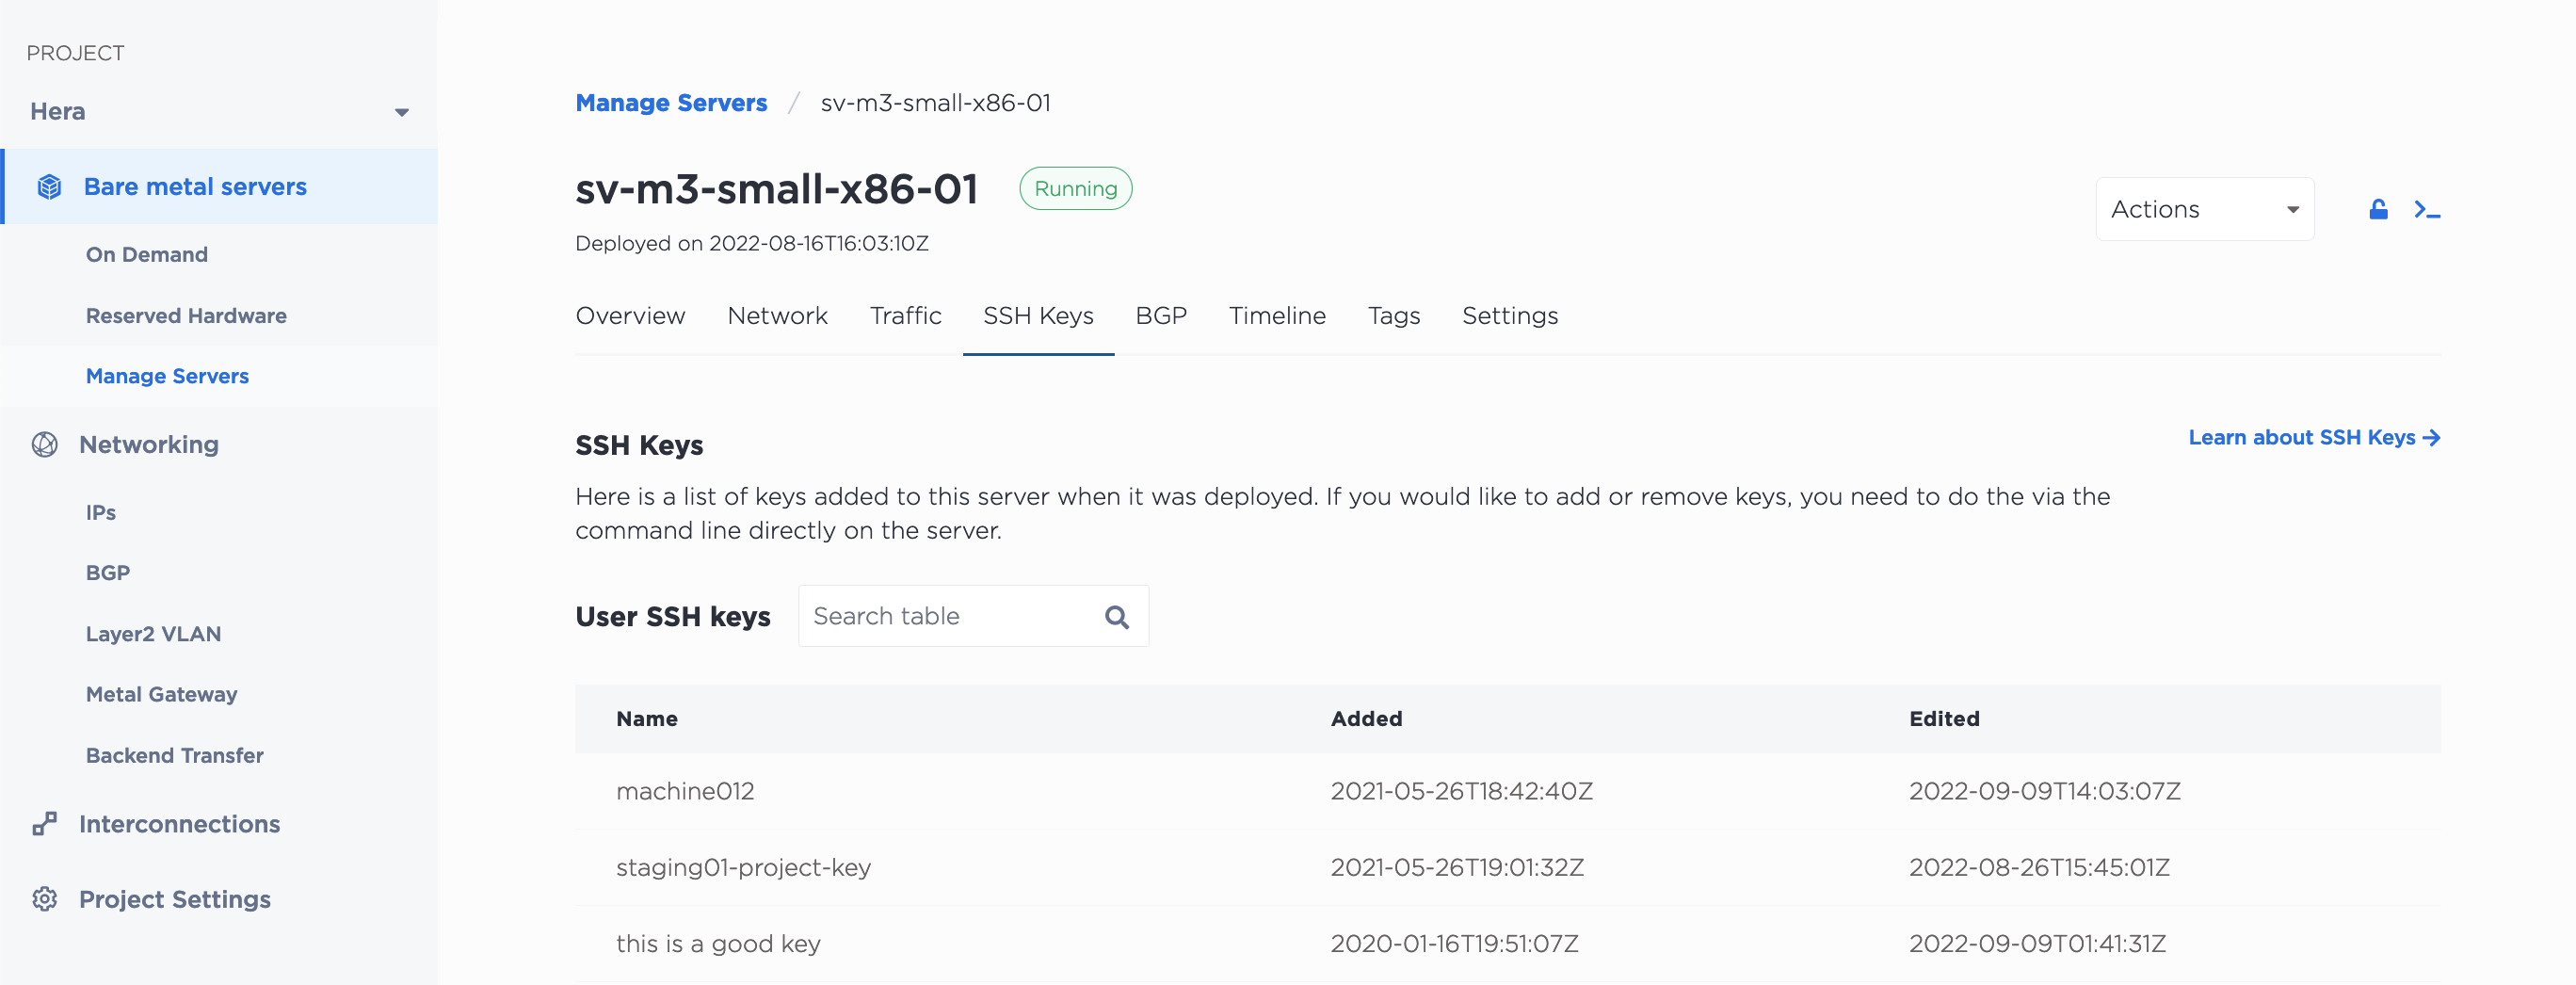
Task: Sort table by Added column header
Action: coord(1366,718)
